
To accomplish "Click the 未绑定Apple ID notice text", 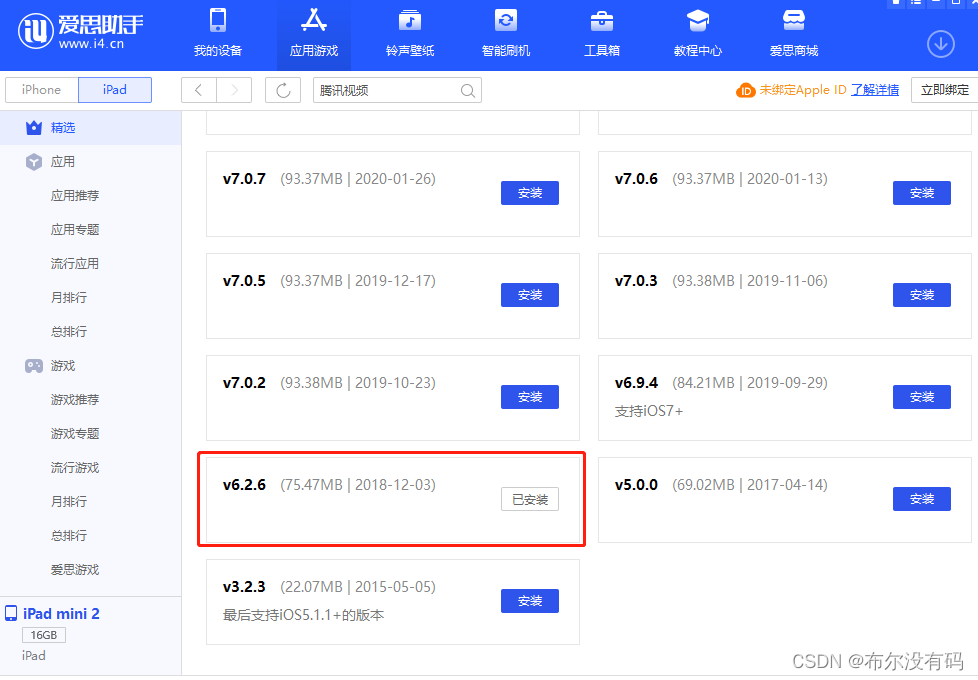I will click(x=803, y=90).
